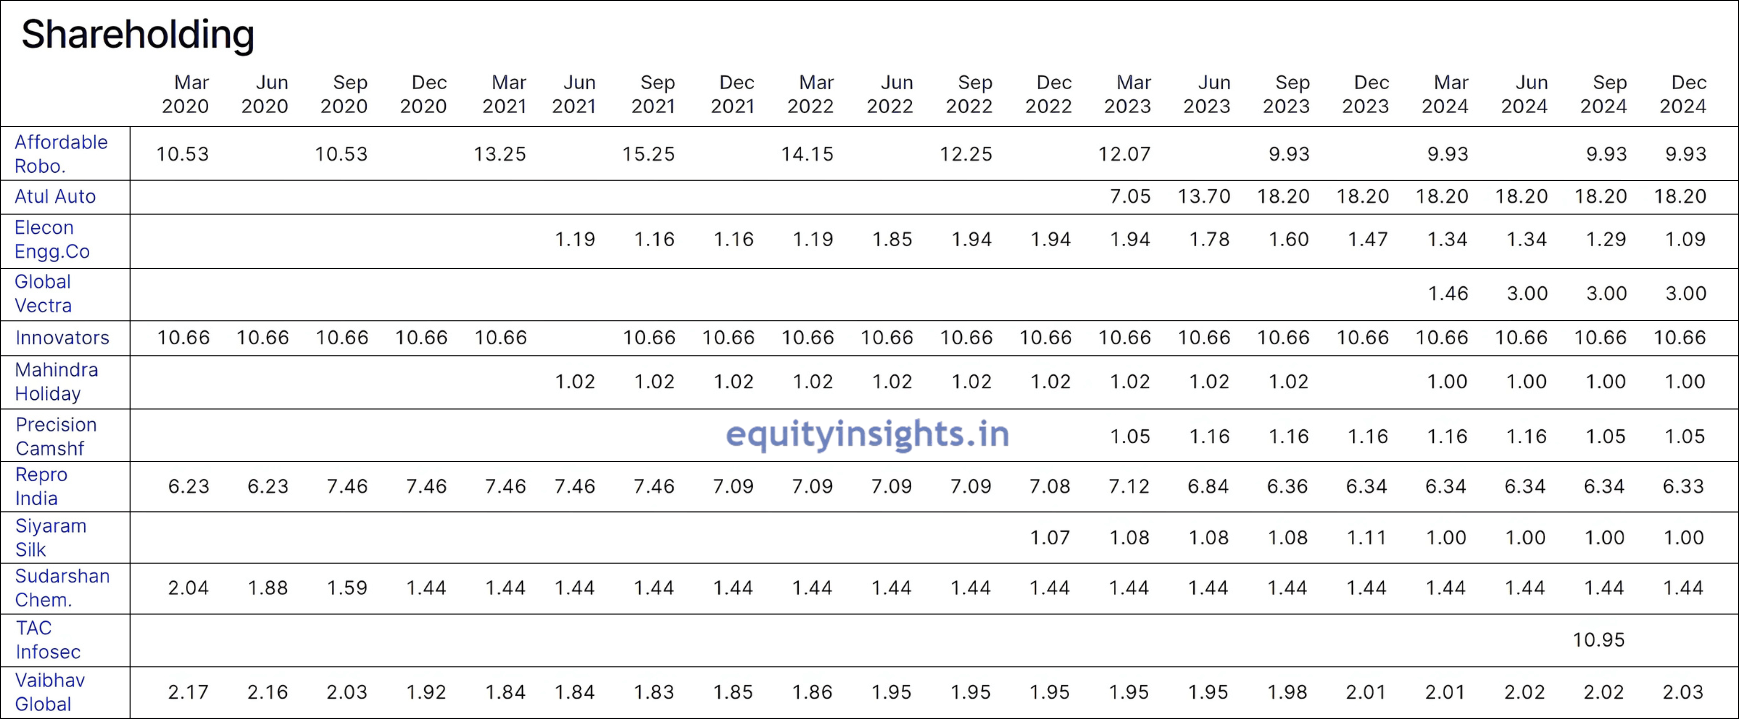Select the Global Vectra link
The height and width of the screenshot is (719, 1739).
tap(43, 294)
